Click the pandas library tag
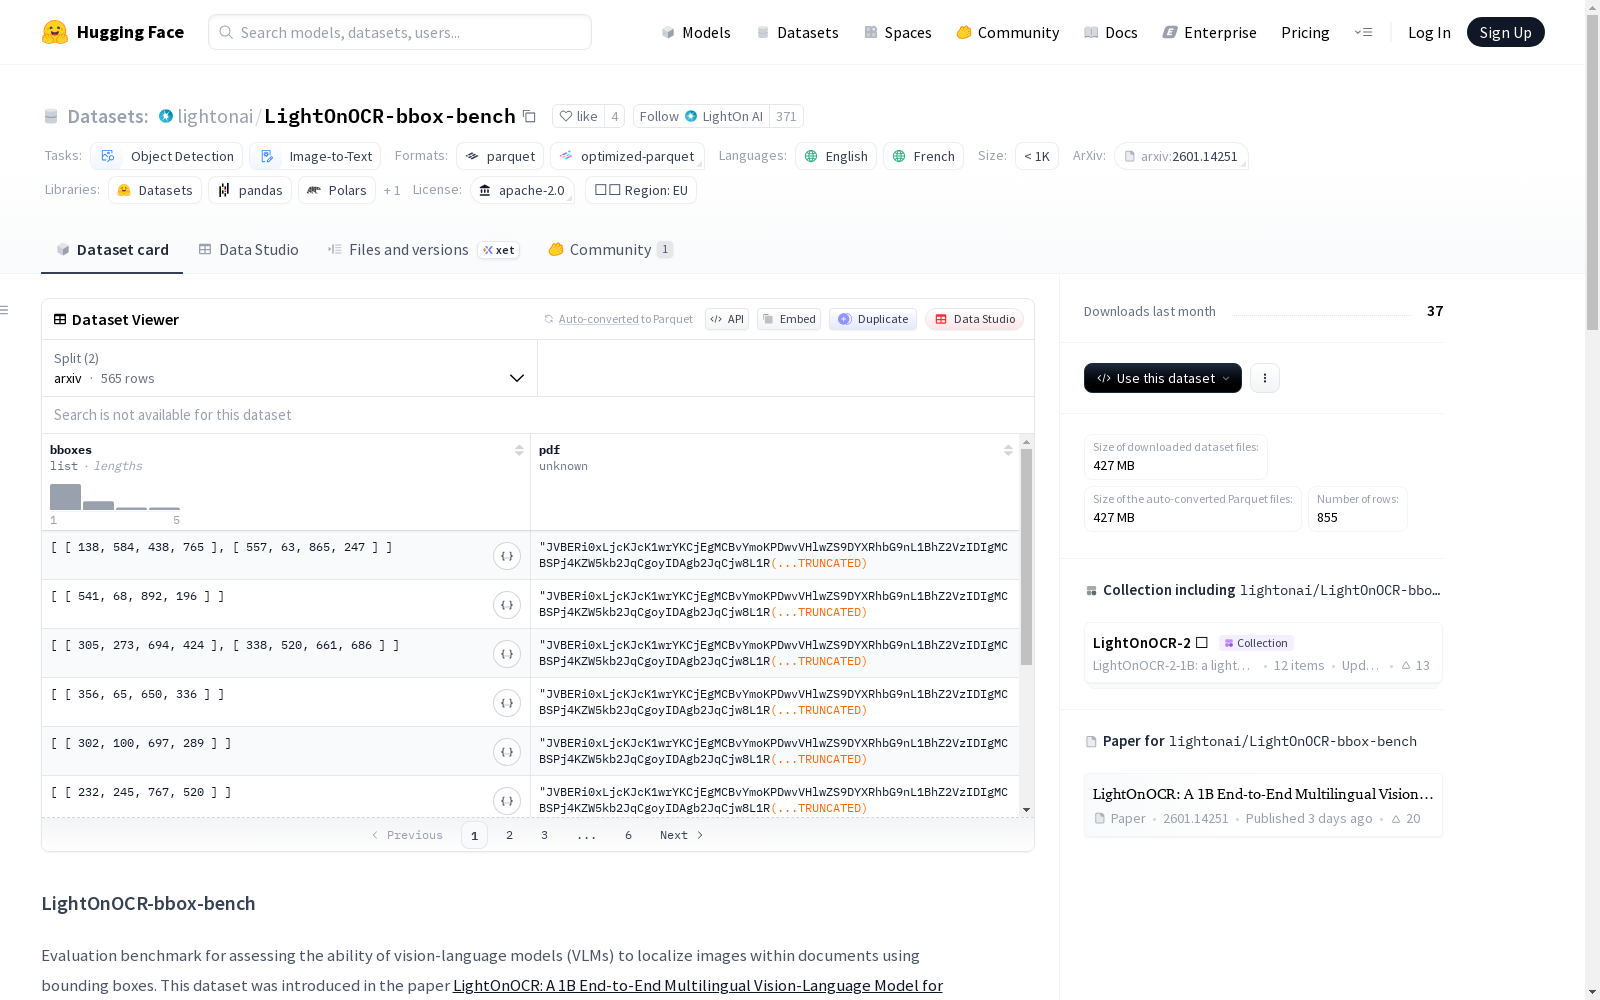 point(250,190)
